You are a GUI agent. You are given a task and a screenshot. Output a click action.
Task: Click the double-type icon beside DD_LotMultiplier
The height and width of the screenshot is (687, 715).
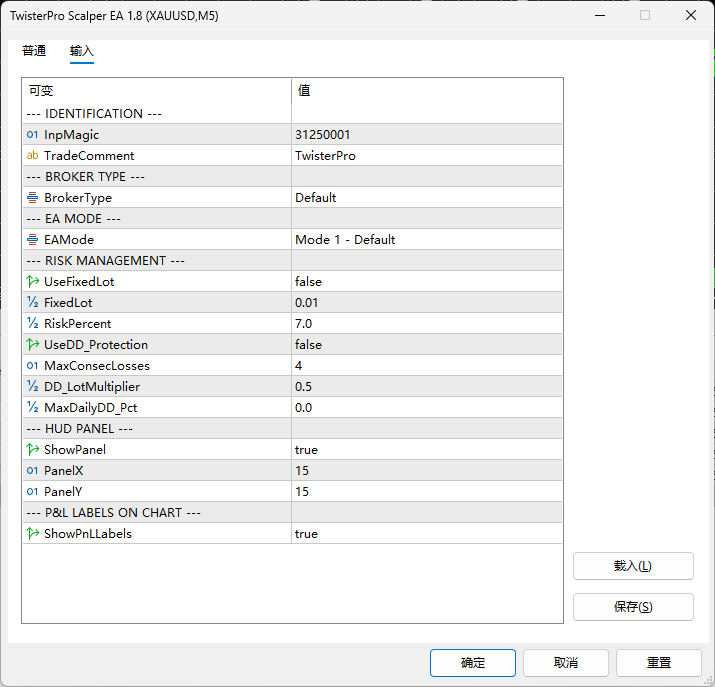coord(32,387)
